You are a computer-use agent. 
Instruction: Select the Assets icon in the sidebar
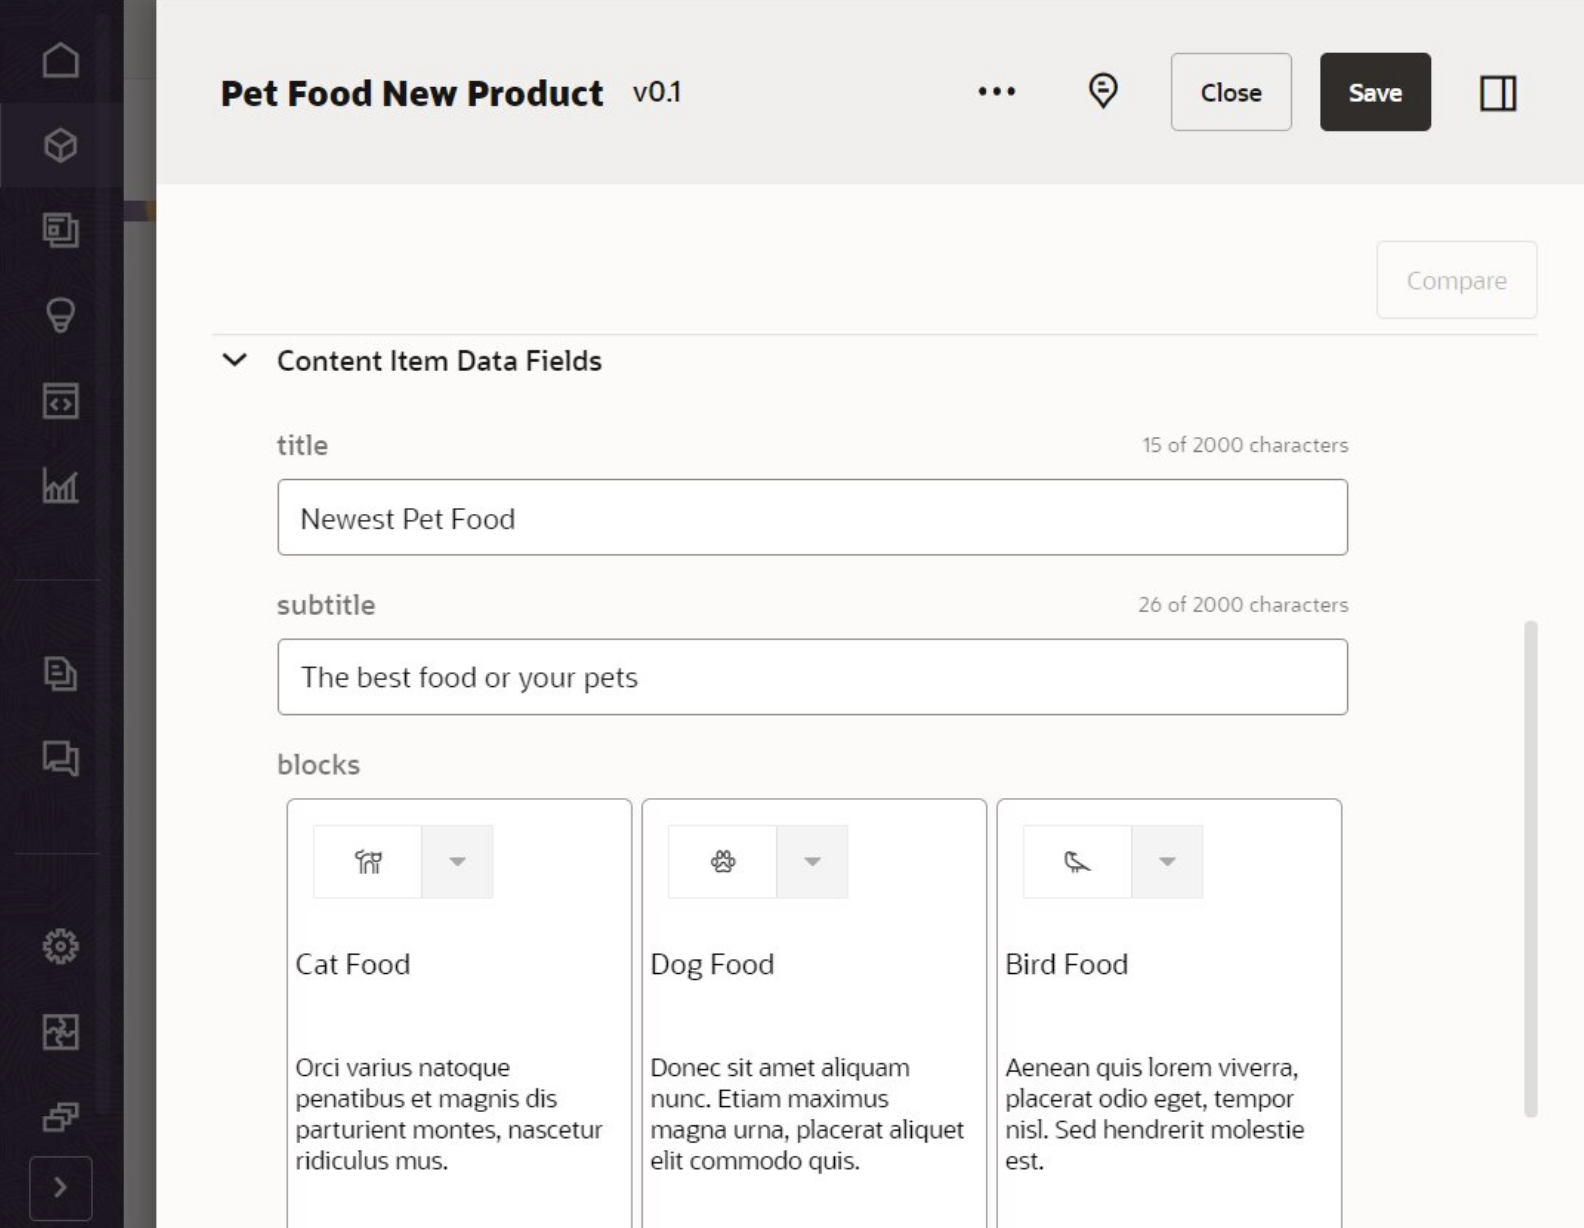point(61,143)
